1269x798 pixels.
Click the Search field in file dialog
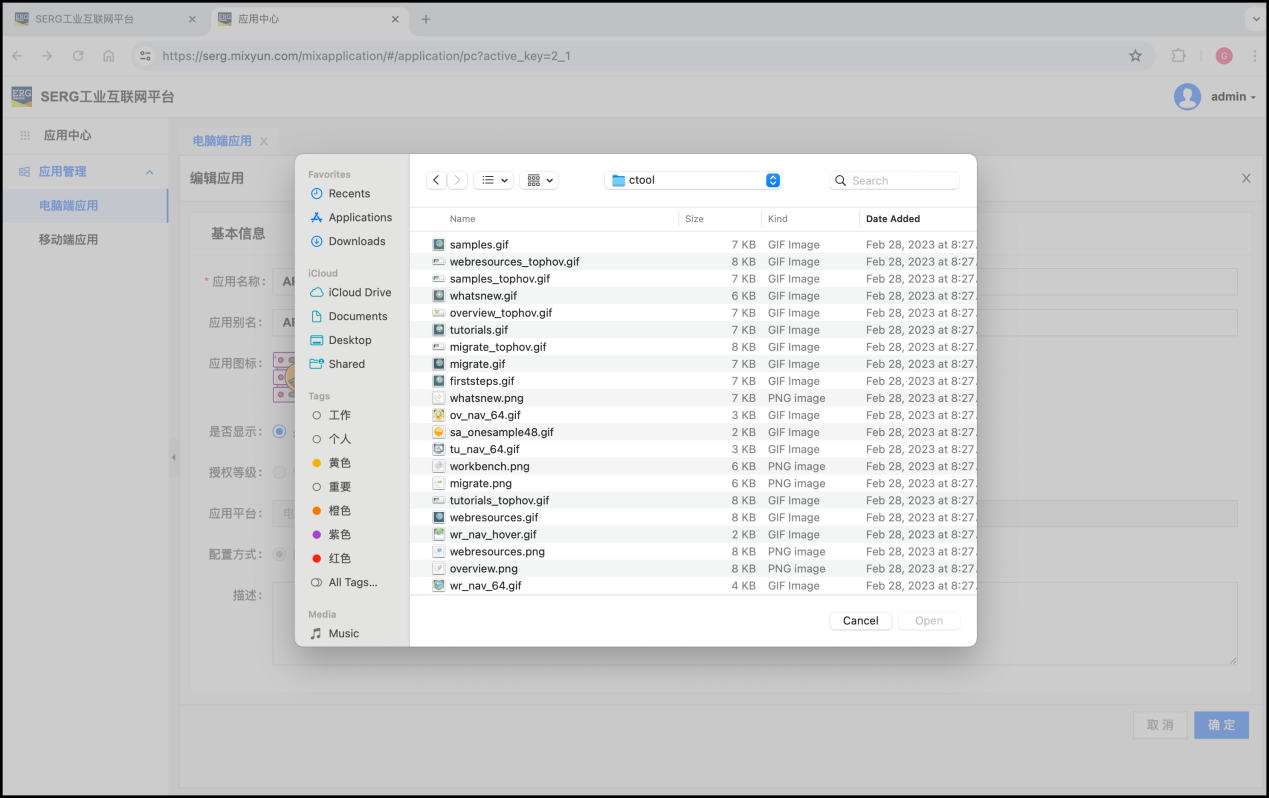coord(900,180)
